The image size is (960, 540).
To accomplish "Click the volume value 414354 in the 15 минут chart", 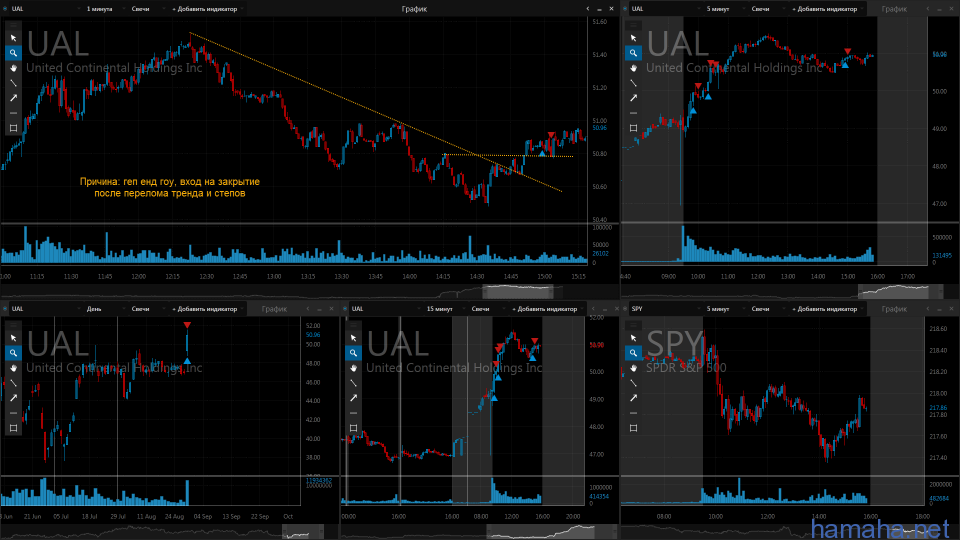I will point(599,496).
